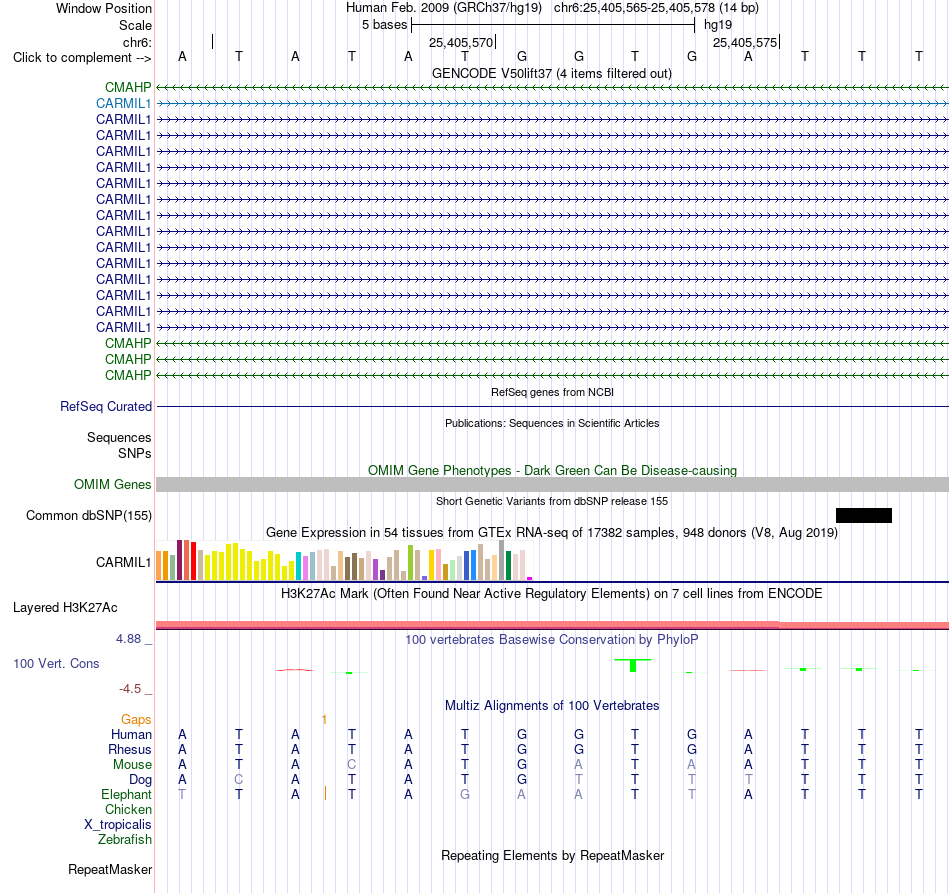Select the Chicken alignment row label
Screen dimensions: 950x893
click(128, 810)
